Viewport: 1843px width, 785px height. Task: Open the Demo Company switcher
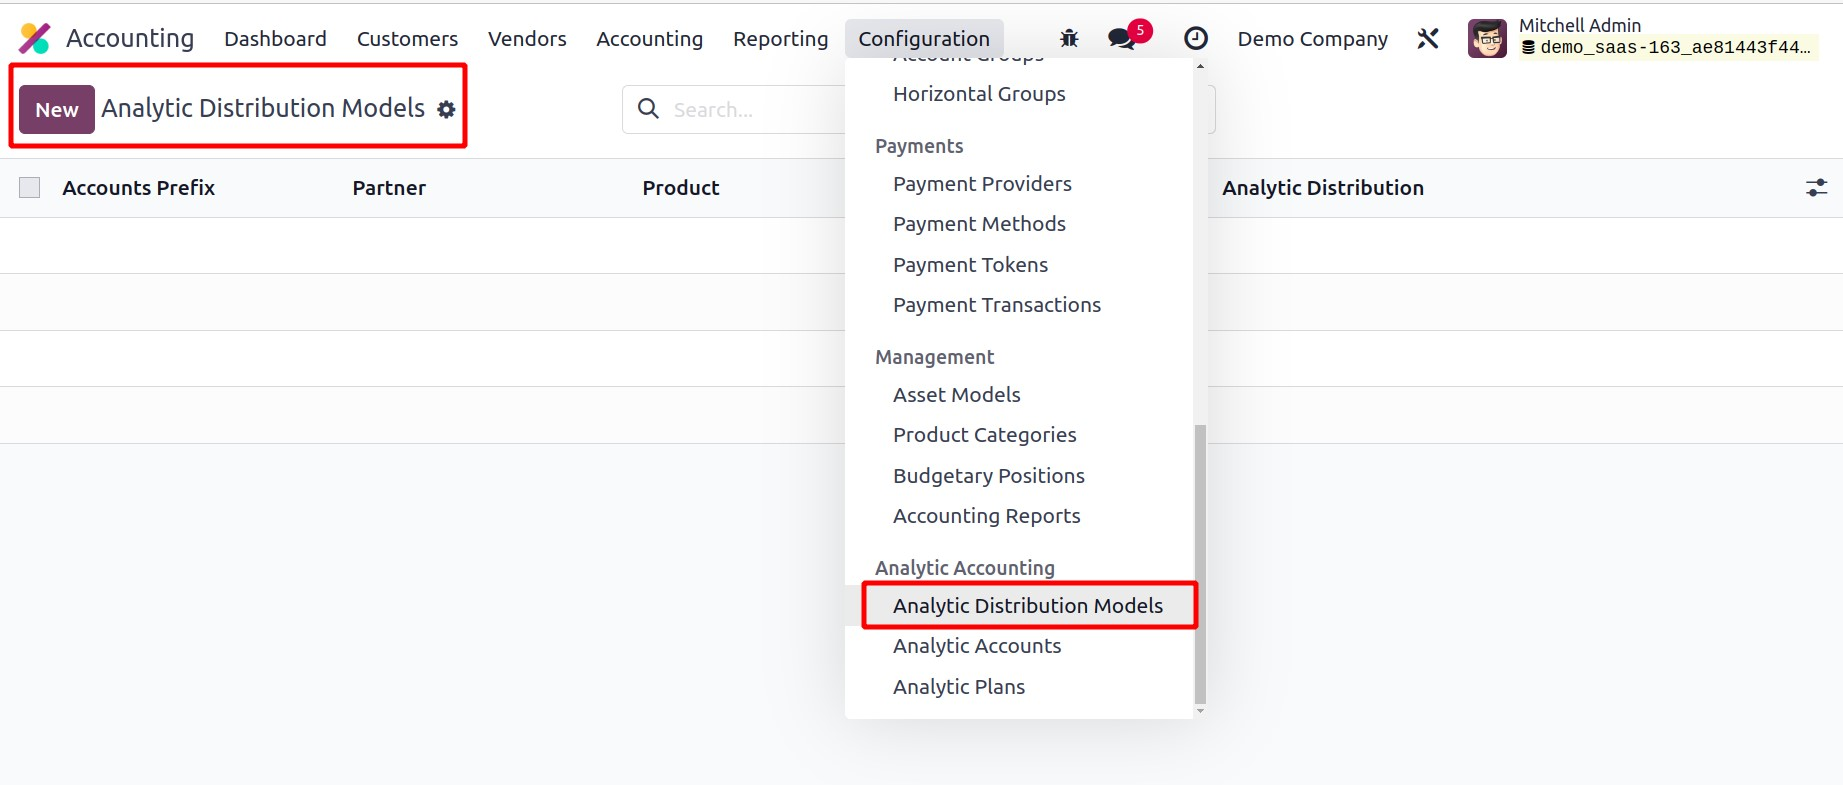pos(1312,39)
